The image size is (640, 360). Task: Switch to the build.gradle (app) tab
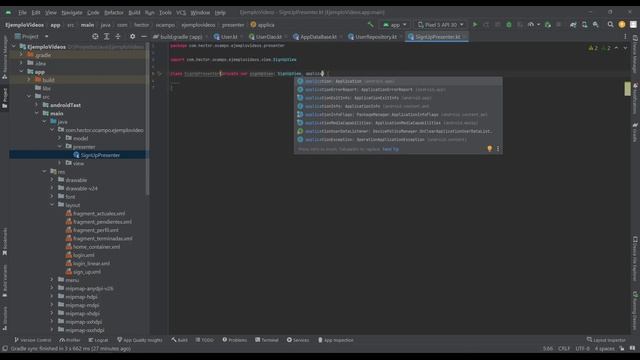coord(178,37)
